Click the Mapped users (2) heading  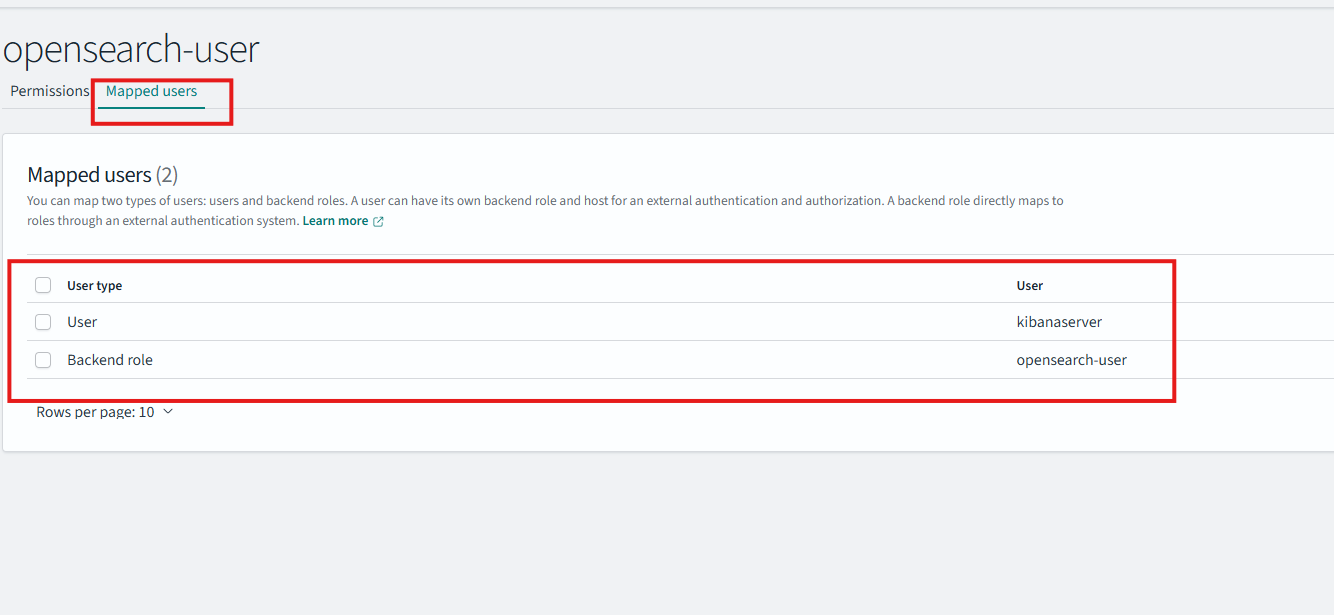click(x=102, y=175)
